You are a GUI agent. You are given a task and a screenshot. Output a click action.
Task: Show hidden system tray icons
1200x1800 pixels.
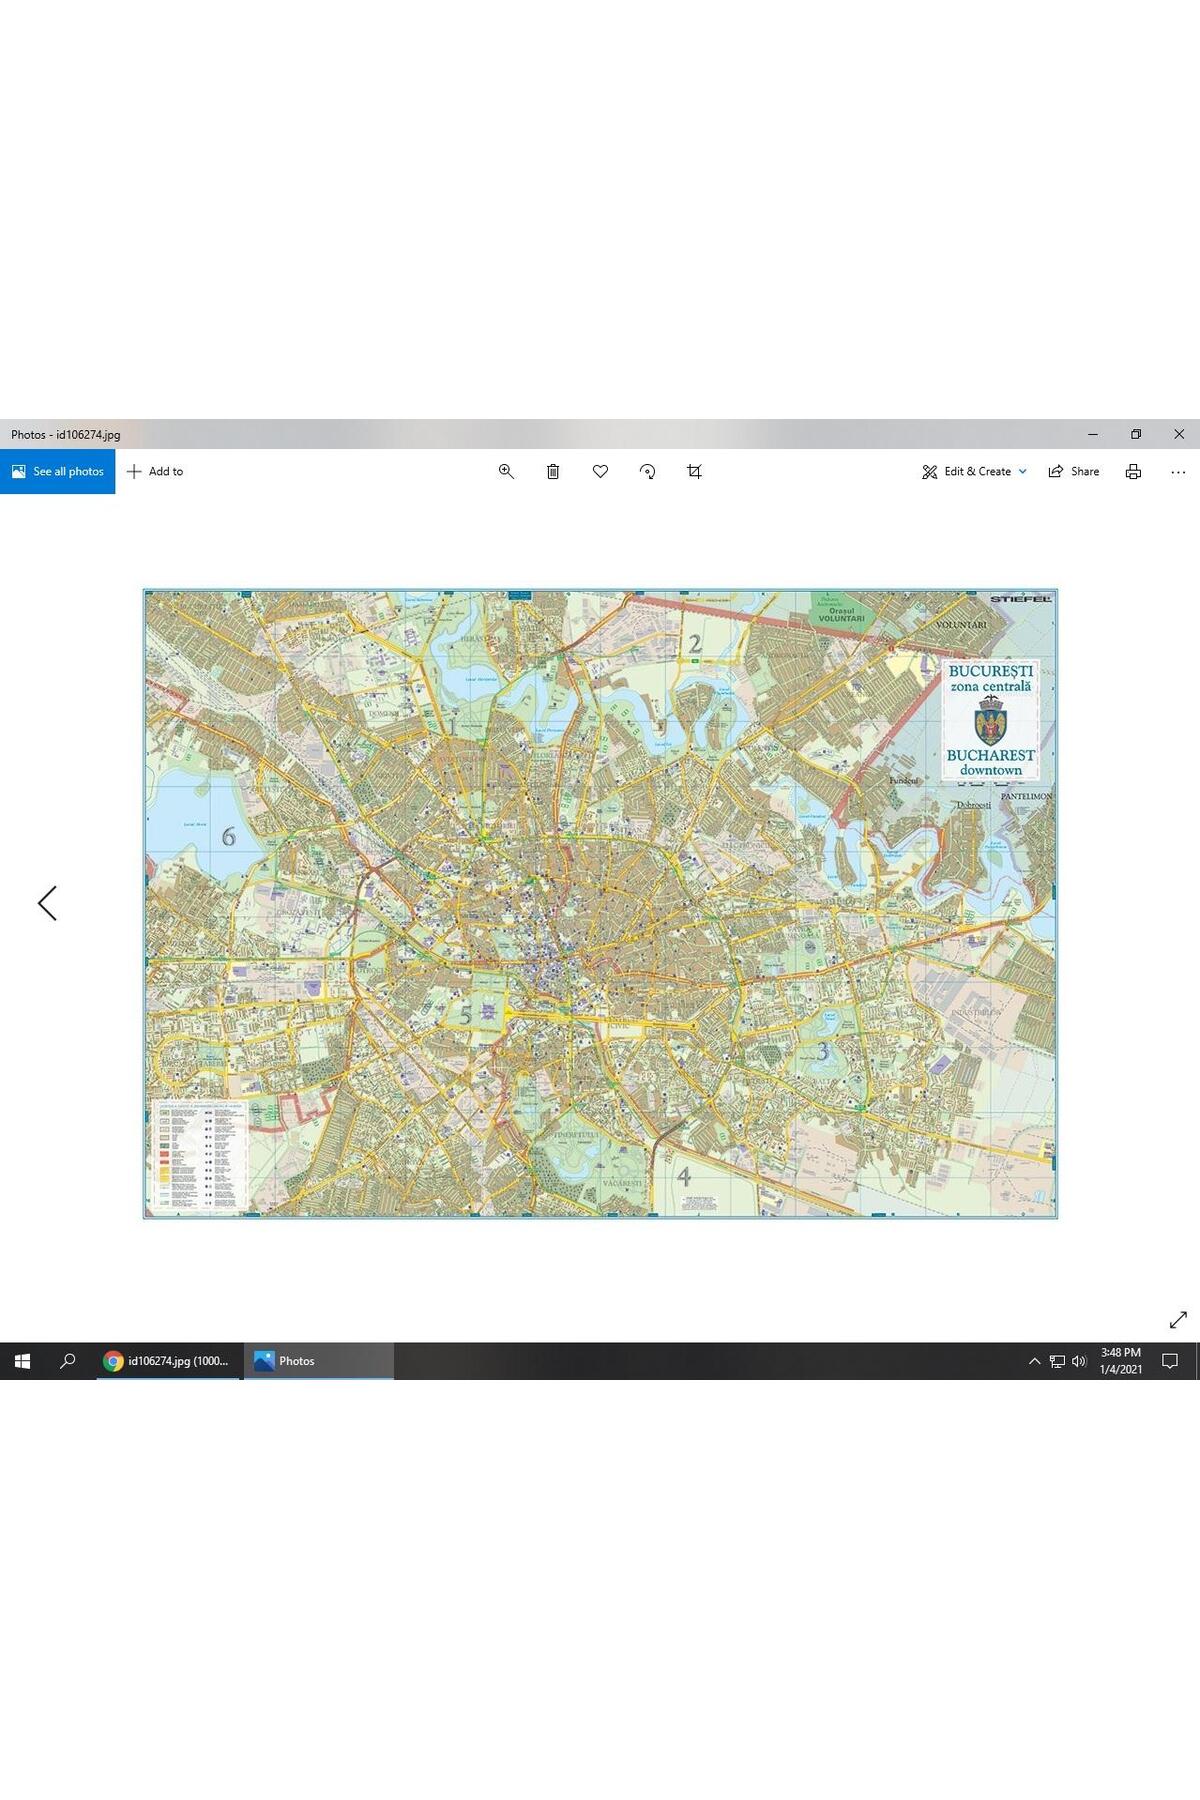point(1034,1361)
